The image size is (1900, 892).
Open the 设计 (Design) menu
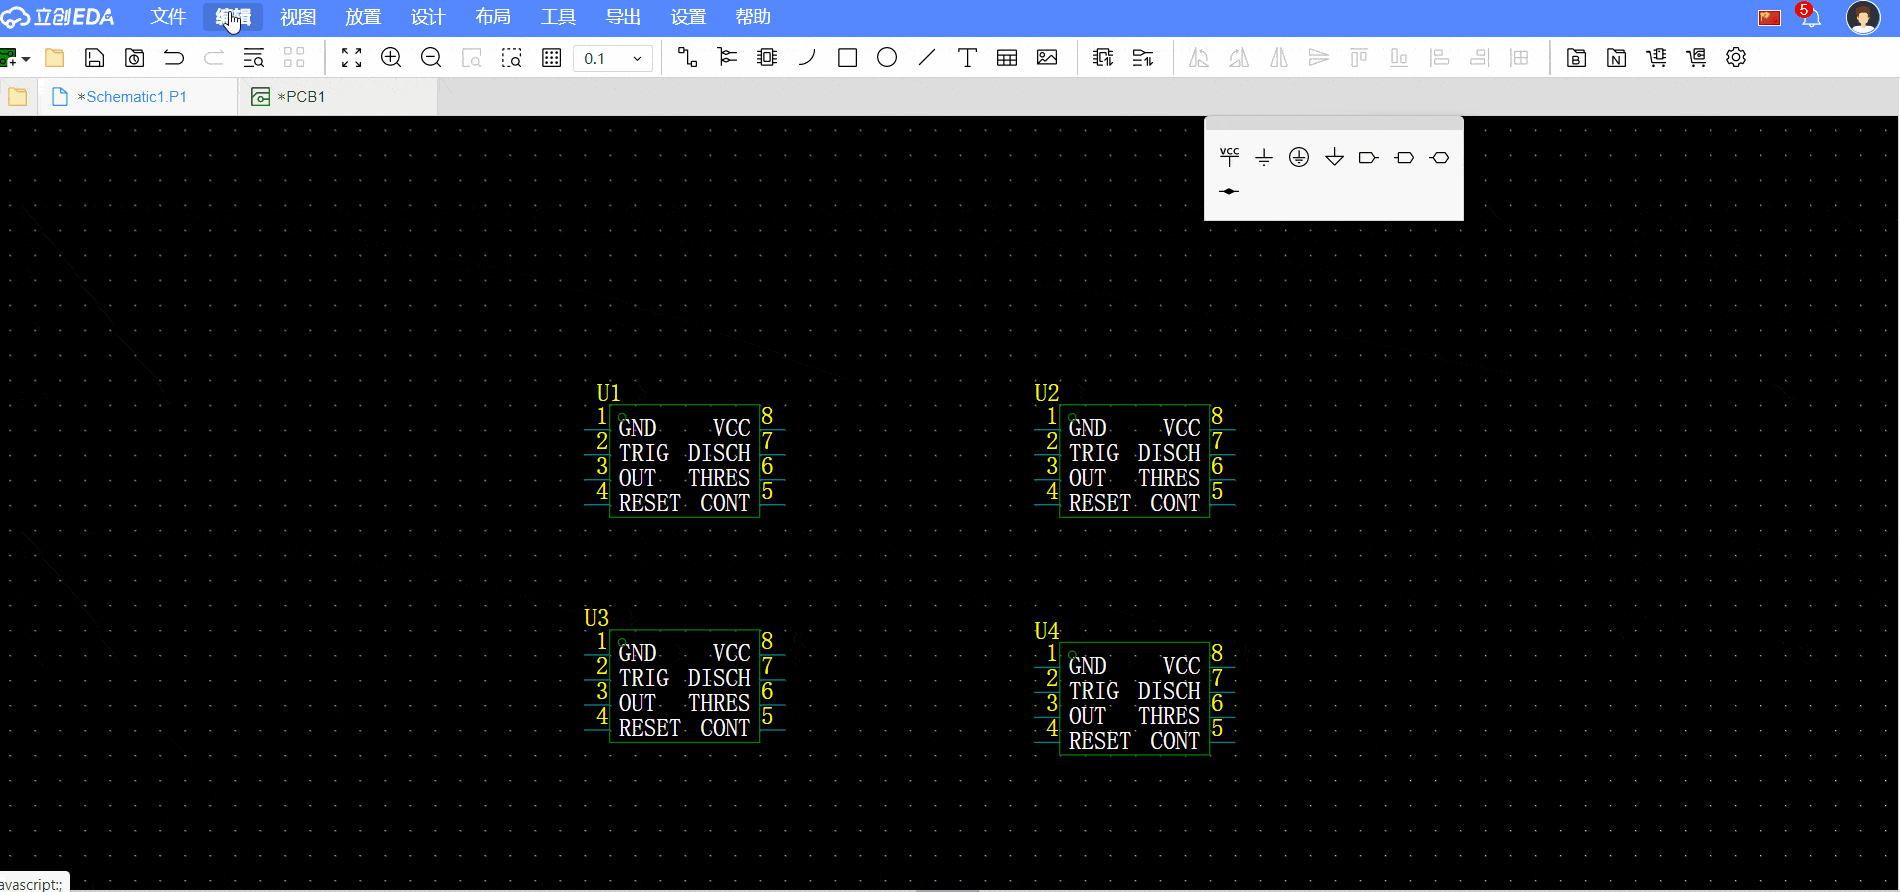tap(428, 17)
